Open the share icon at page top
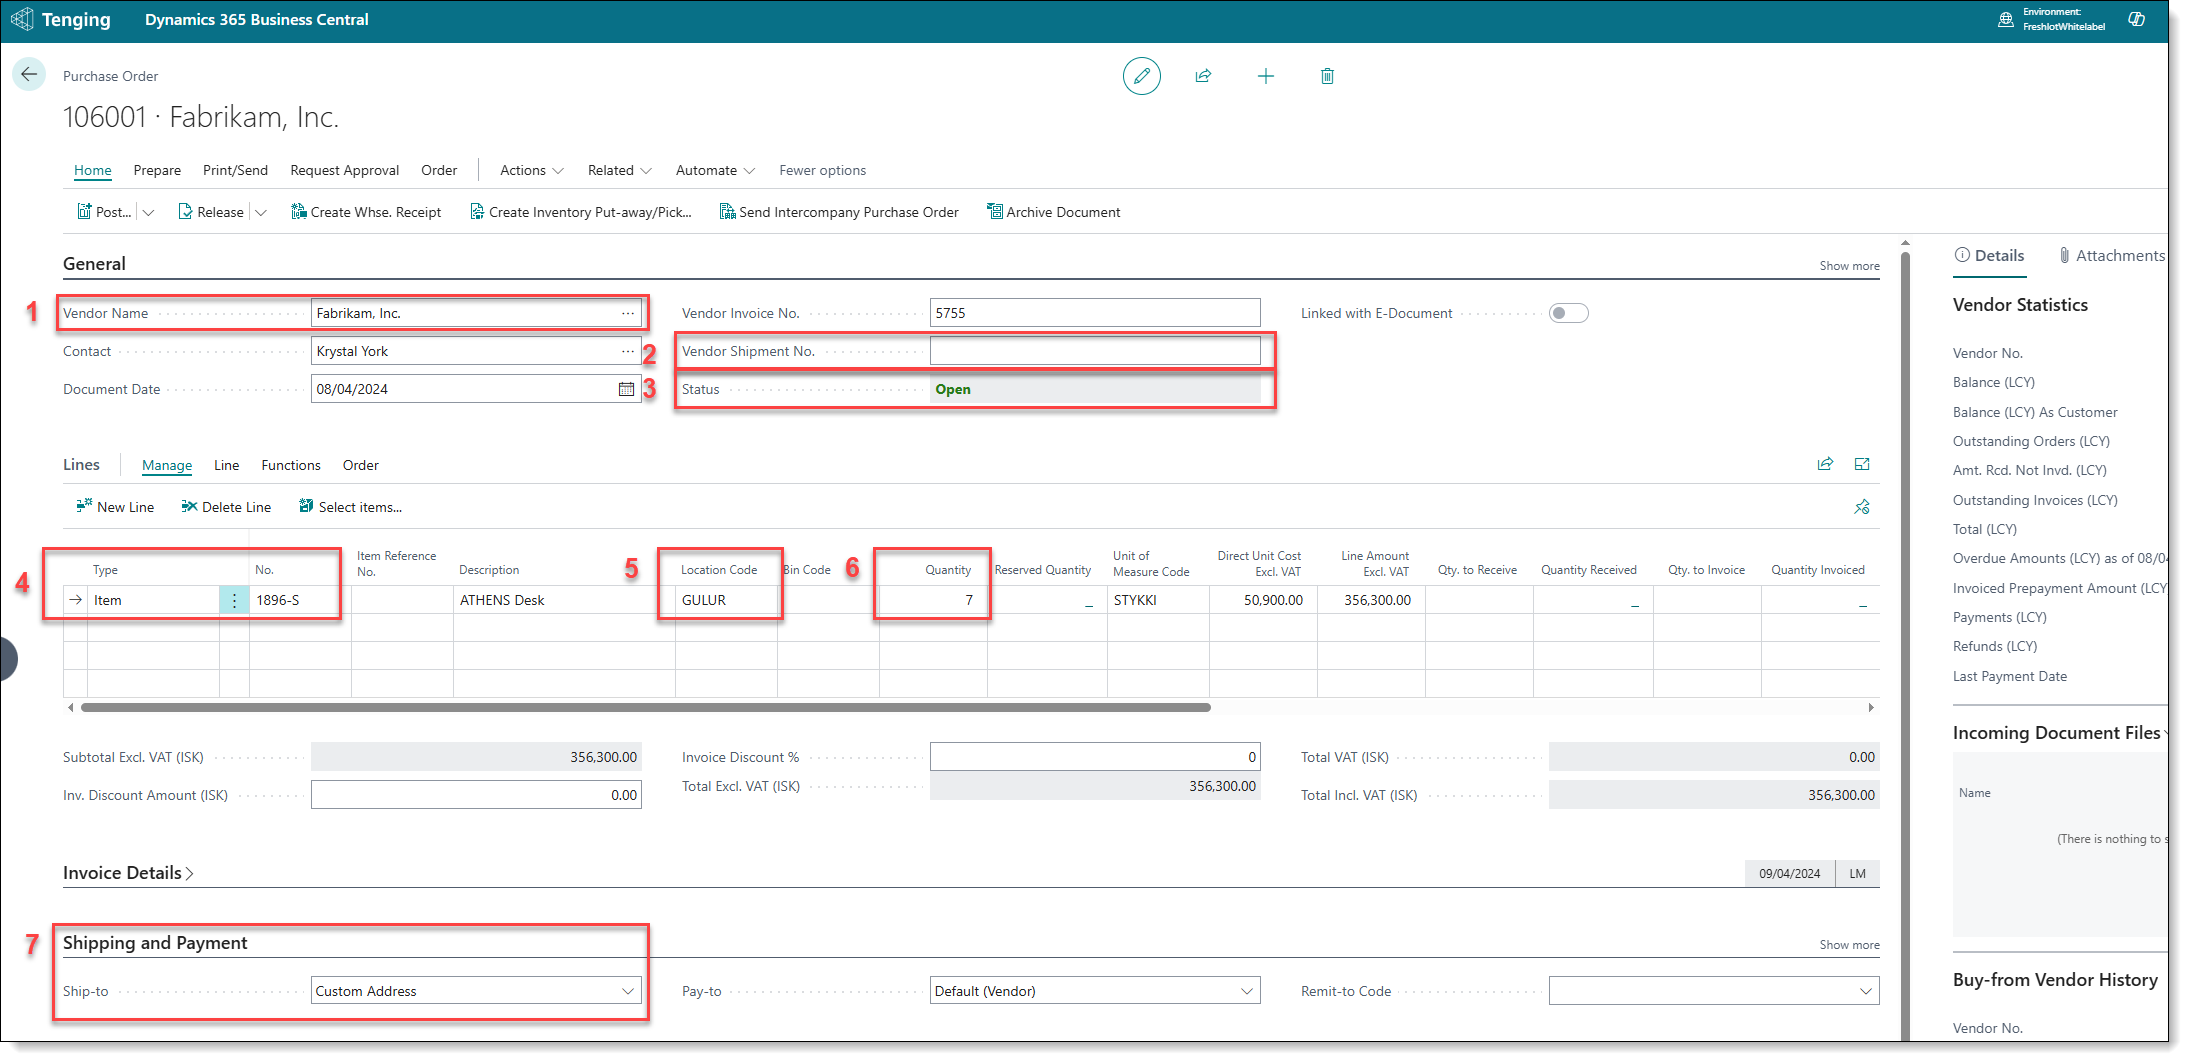Screen dimensions: 2189x1062 tap(1203, 76)
